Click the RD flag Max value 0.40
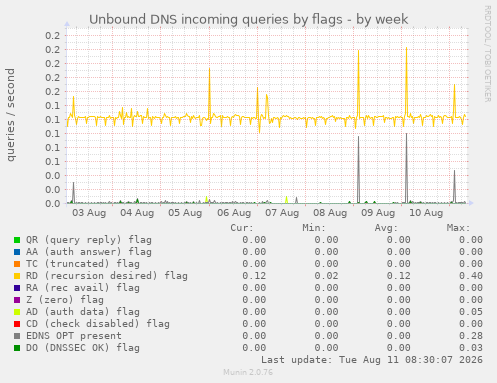497x383 pixels. (471, 276)
